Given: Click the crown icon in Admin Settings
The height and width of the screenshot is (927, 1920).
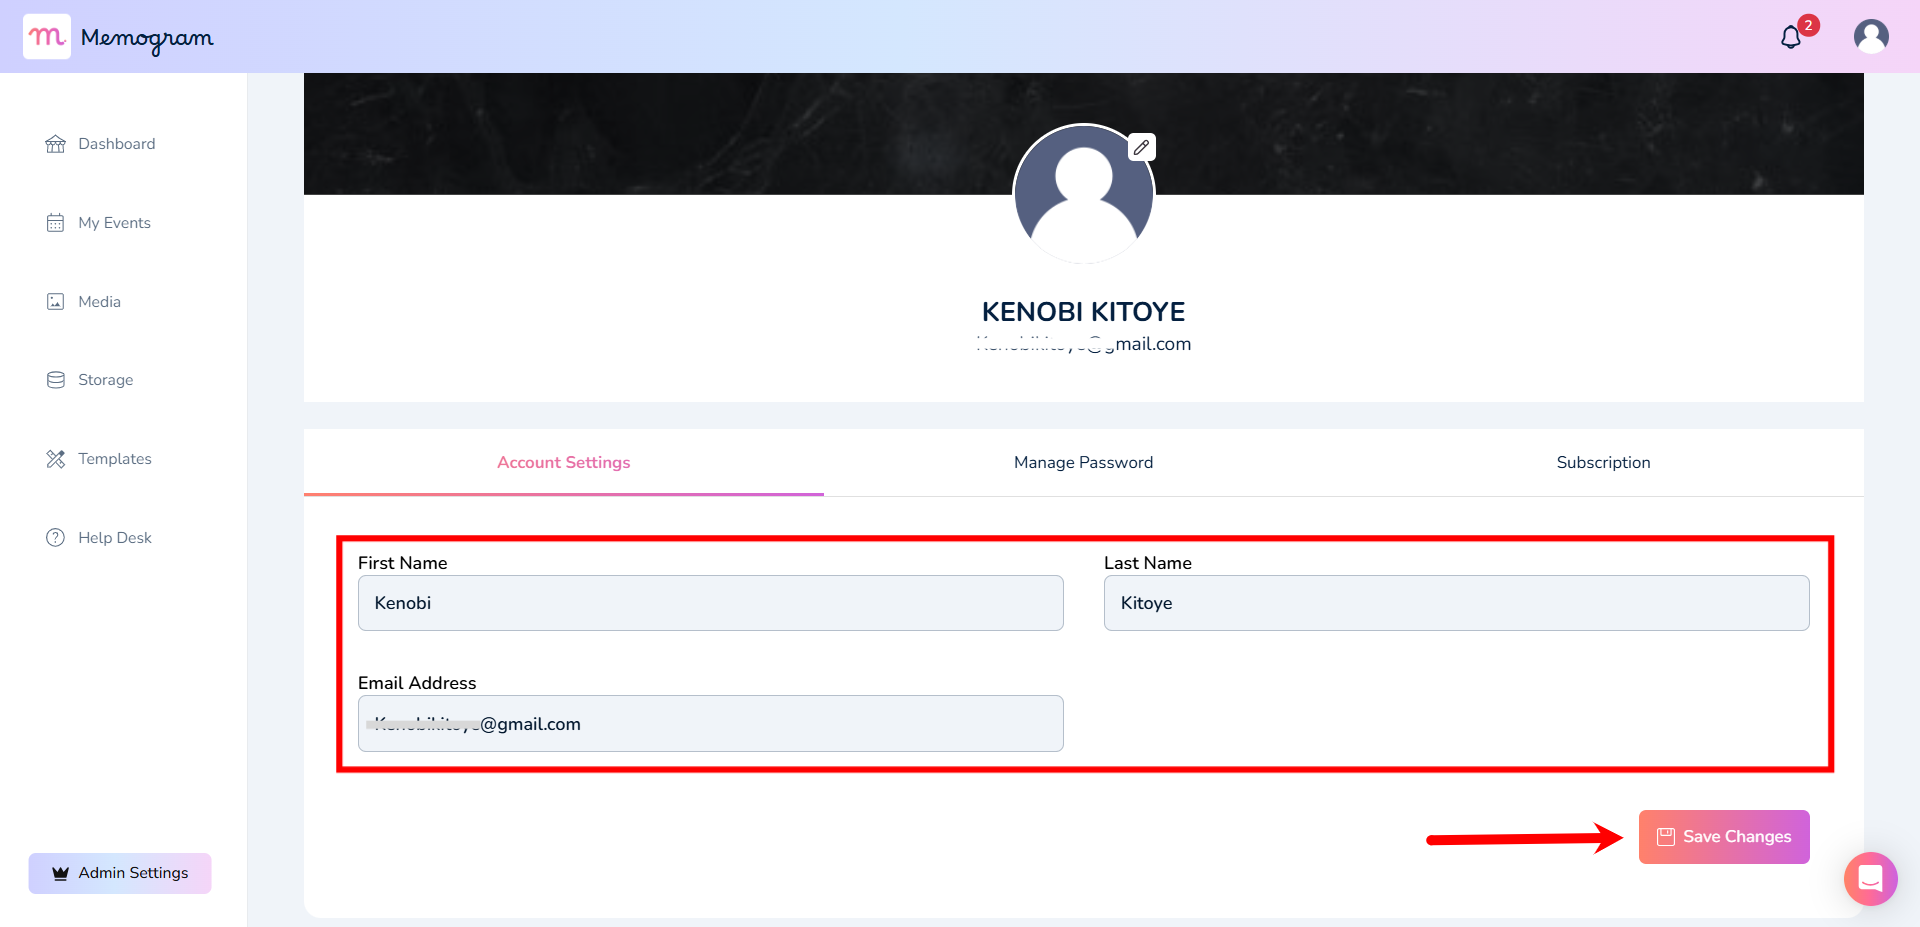Looking at the screenshot, I should pos(61,873).
